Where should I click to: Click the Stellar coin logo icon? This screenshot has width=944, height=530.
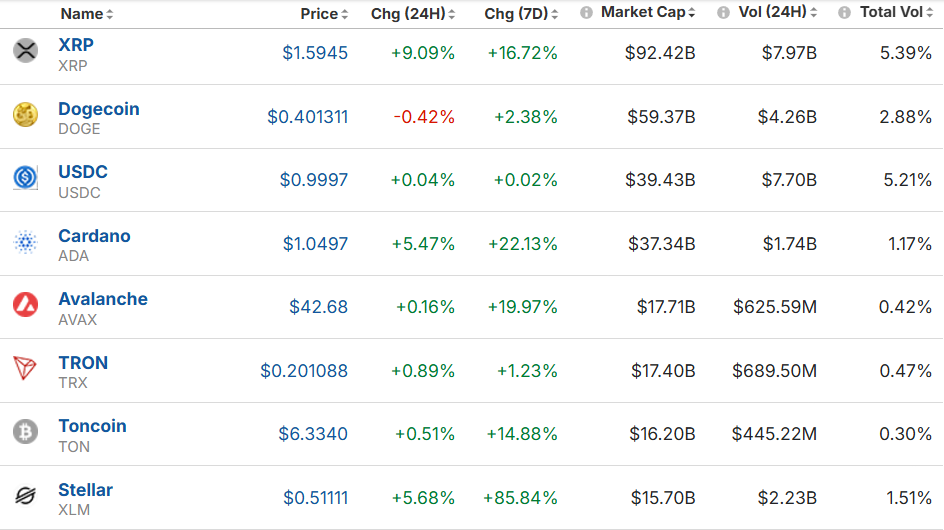pos(25,496)
